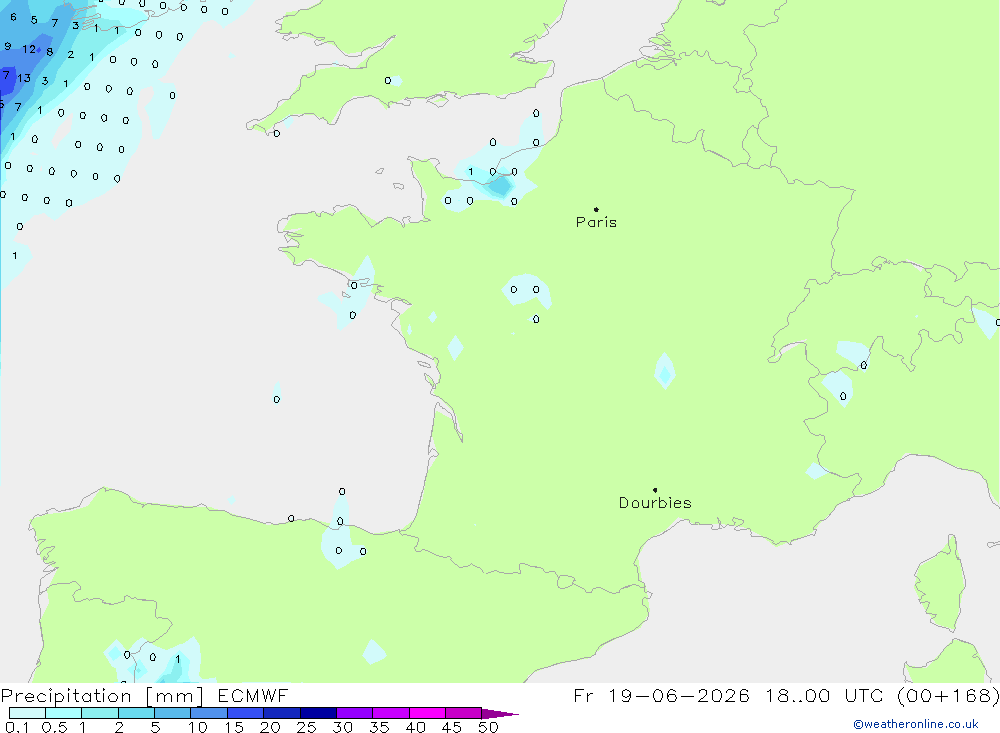Pick the legend swatch between 35 and 40
1000x733 pixels.
coord(391,713)
